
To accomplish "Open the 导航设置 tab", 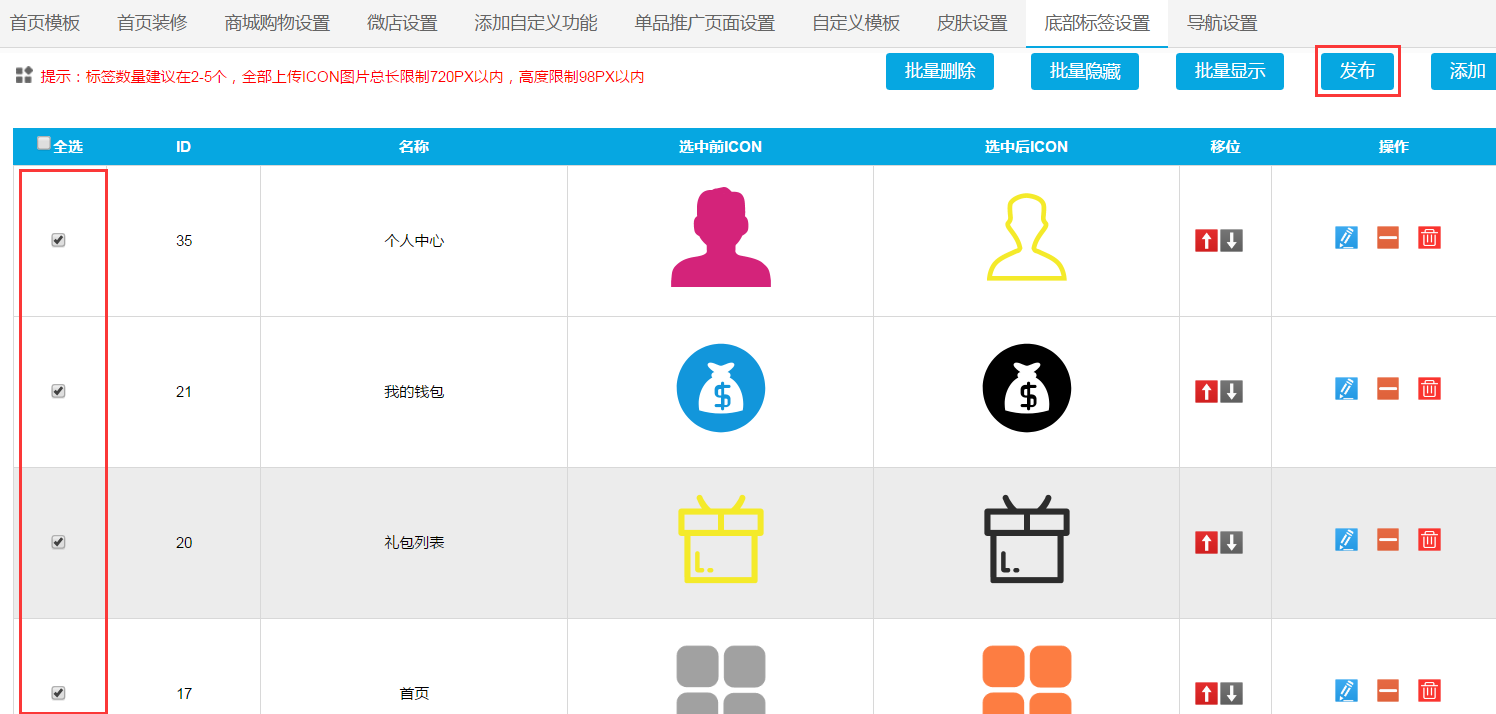I will pos(1222,23).
